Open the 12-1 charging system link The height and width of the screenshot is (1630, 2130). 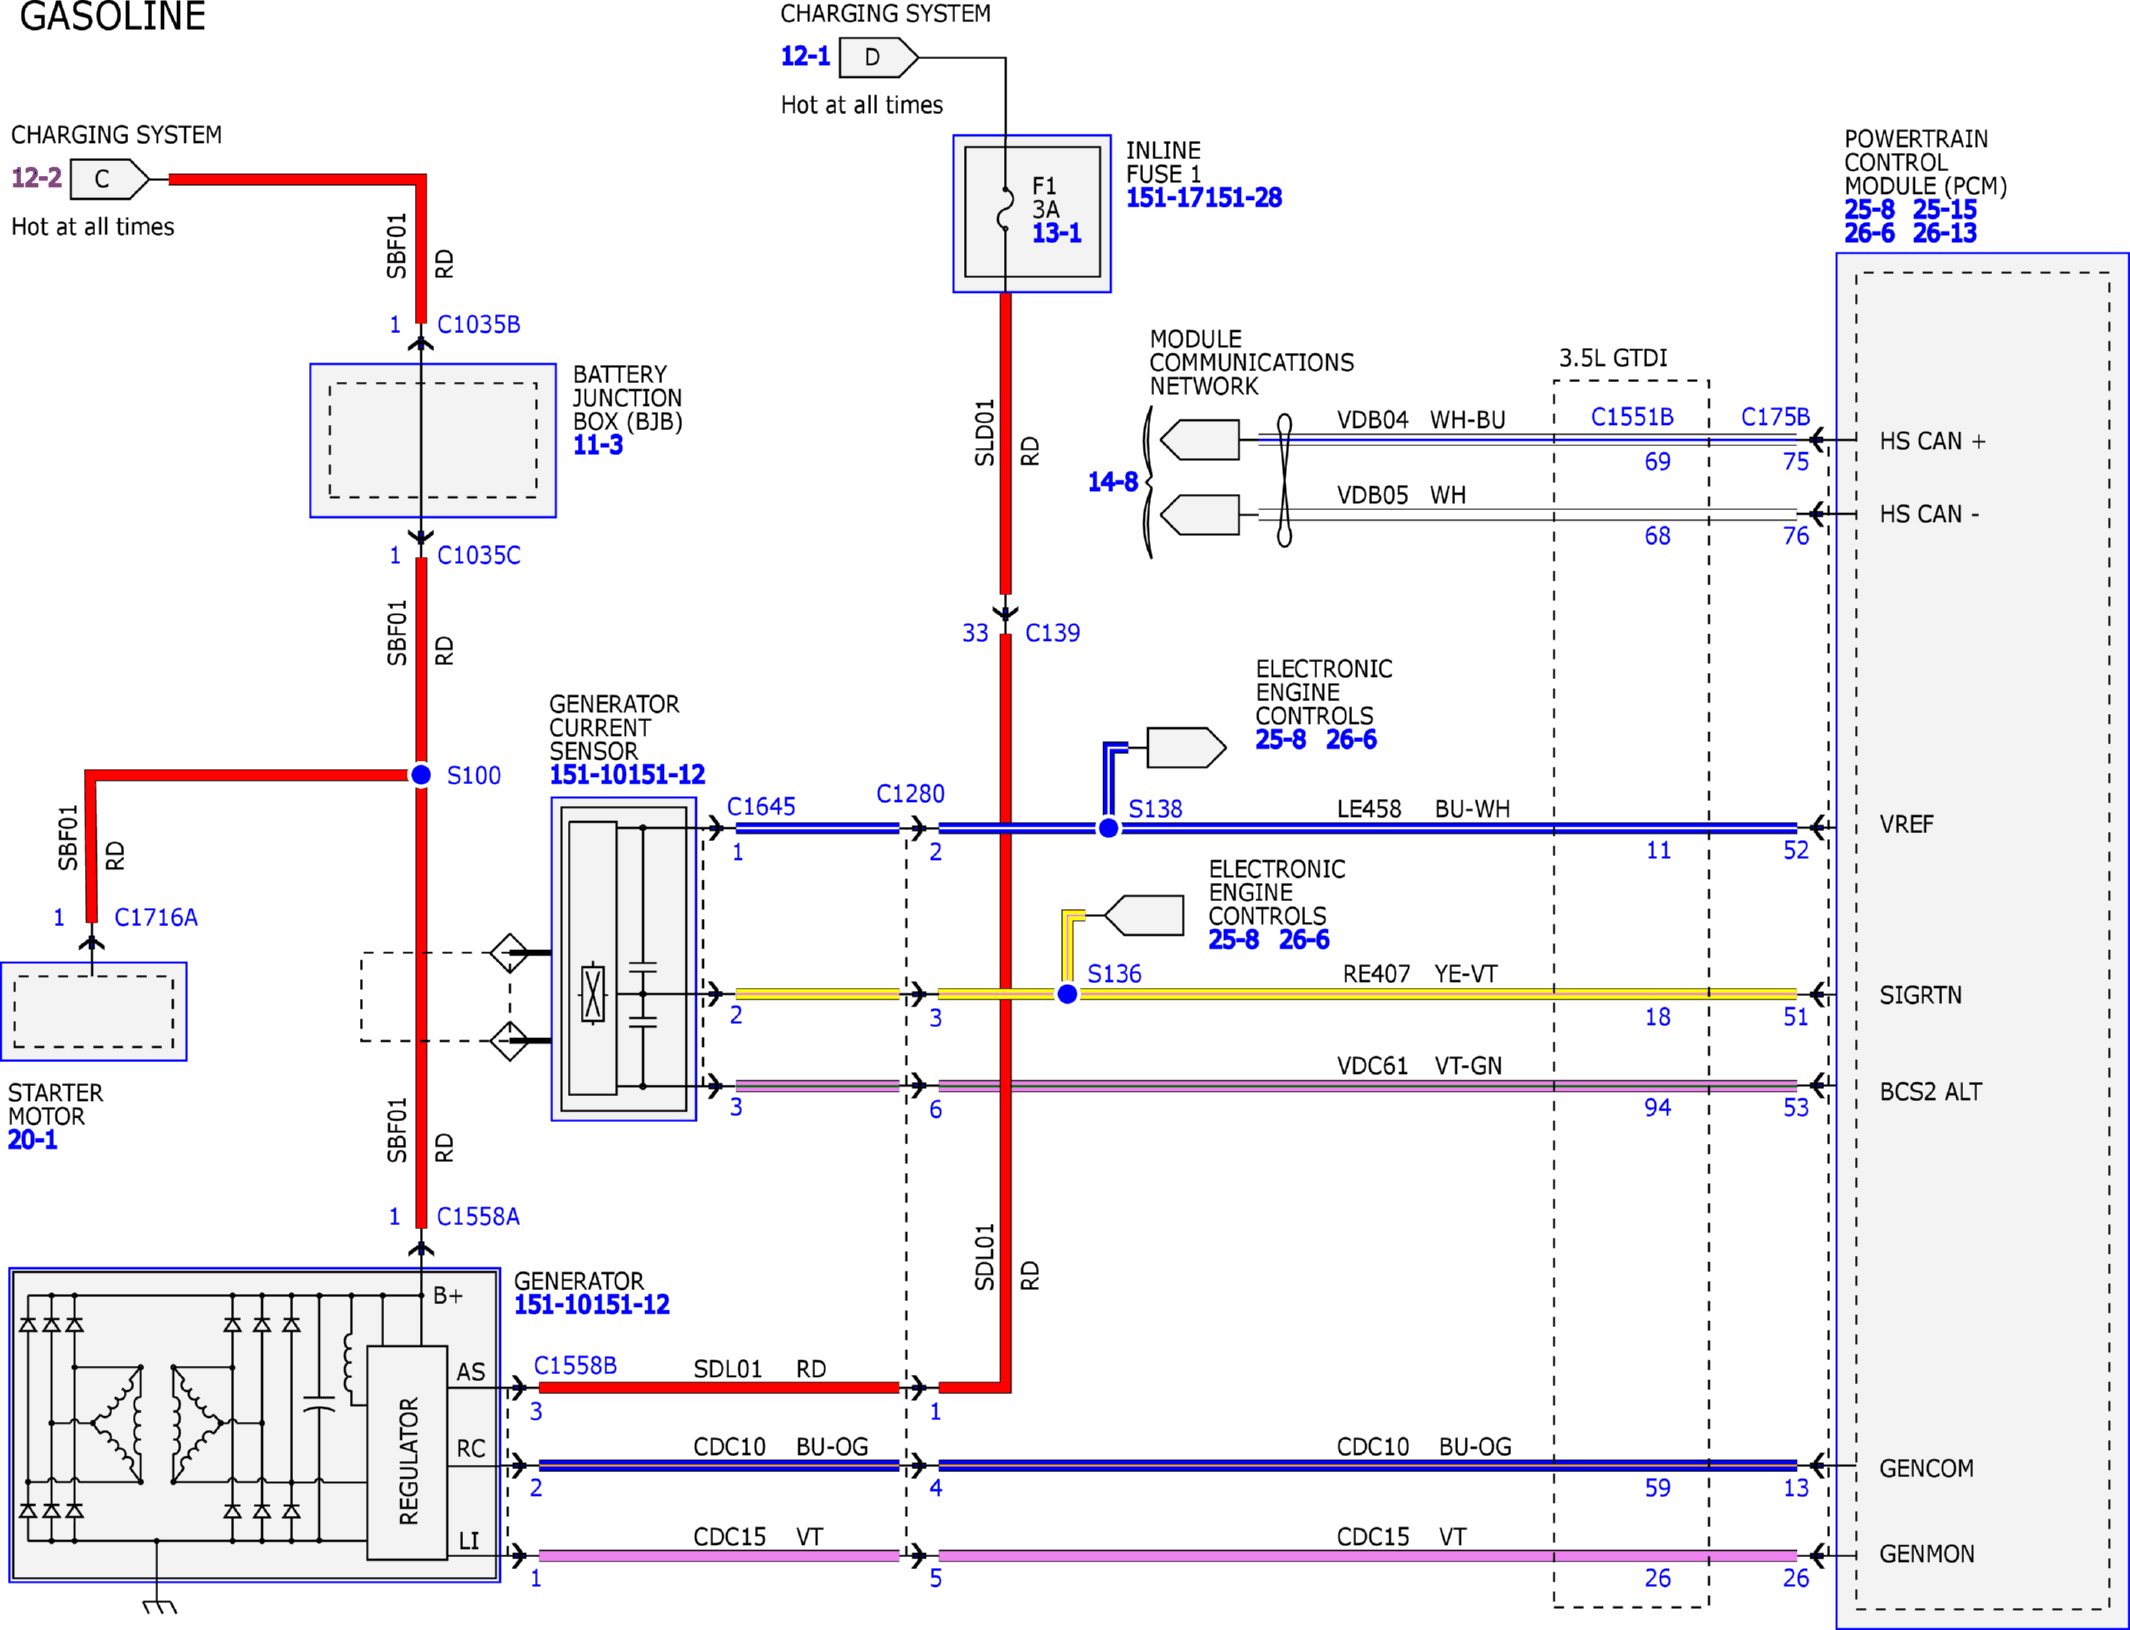(805, 56)
